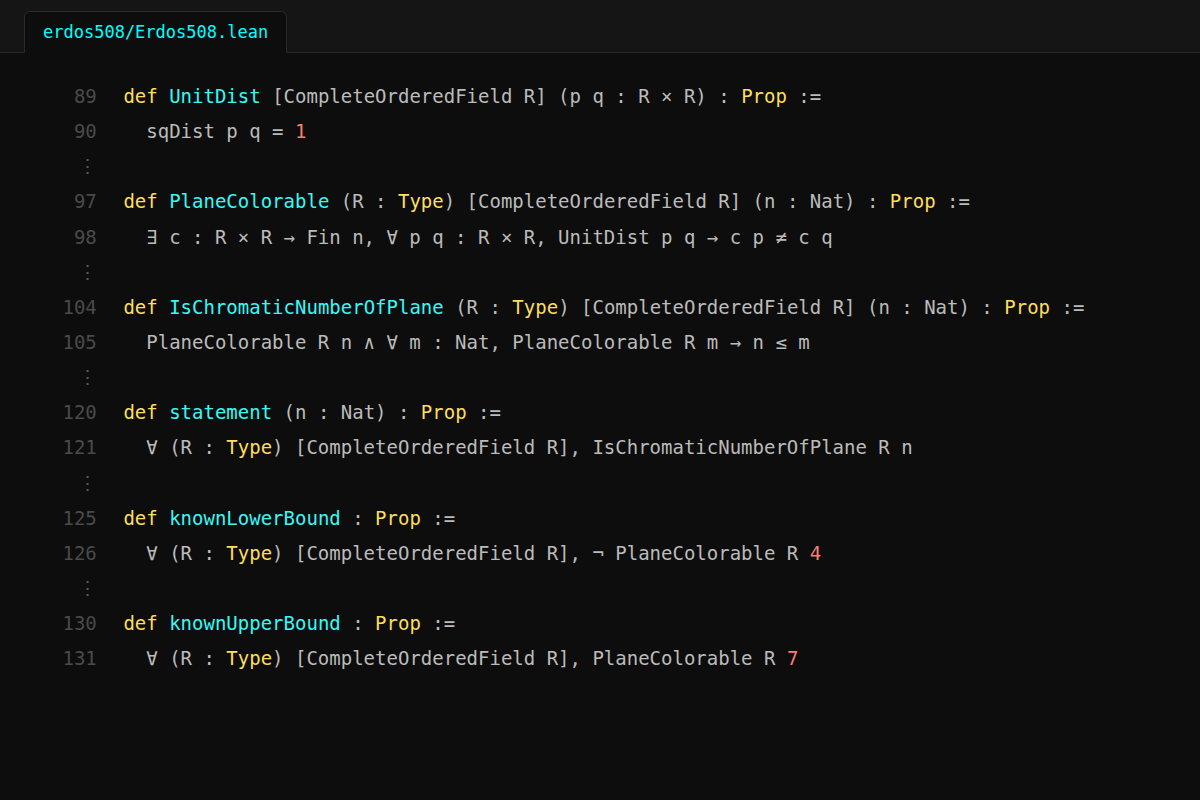Click the red numeral 4 on line 126
Screen dimensions: 1200x800
816,553
